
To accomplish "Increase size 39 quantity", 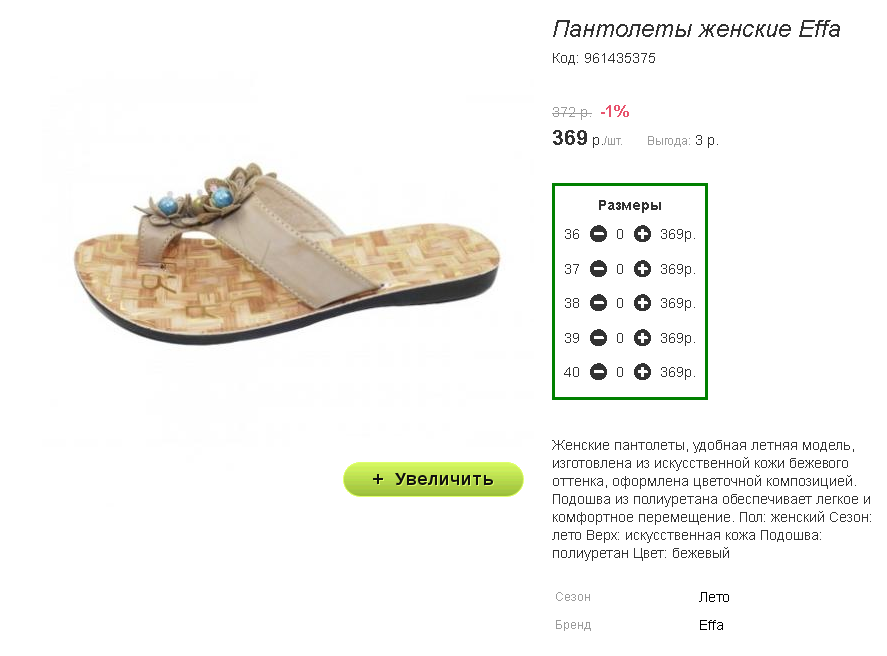I will tap(642, 338).
